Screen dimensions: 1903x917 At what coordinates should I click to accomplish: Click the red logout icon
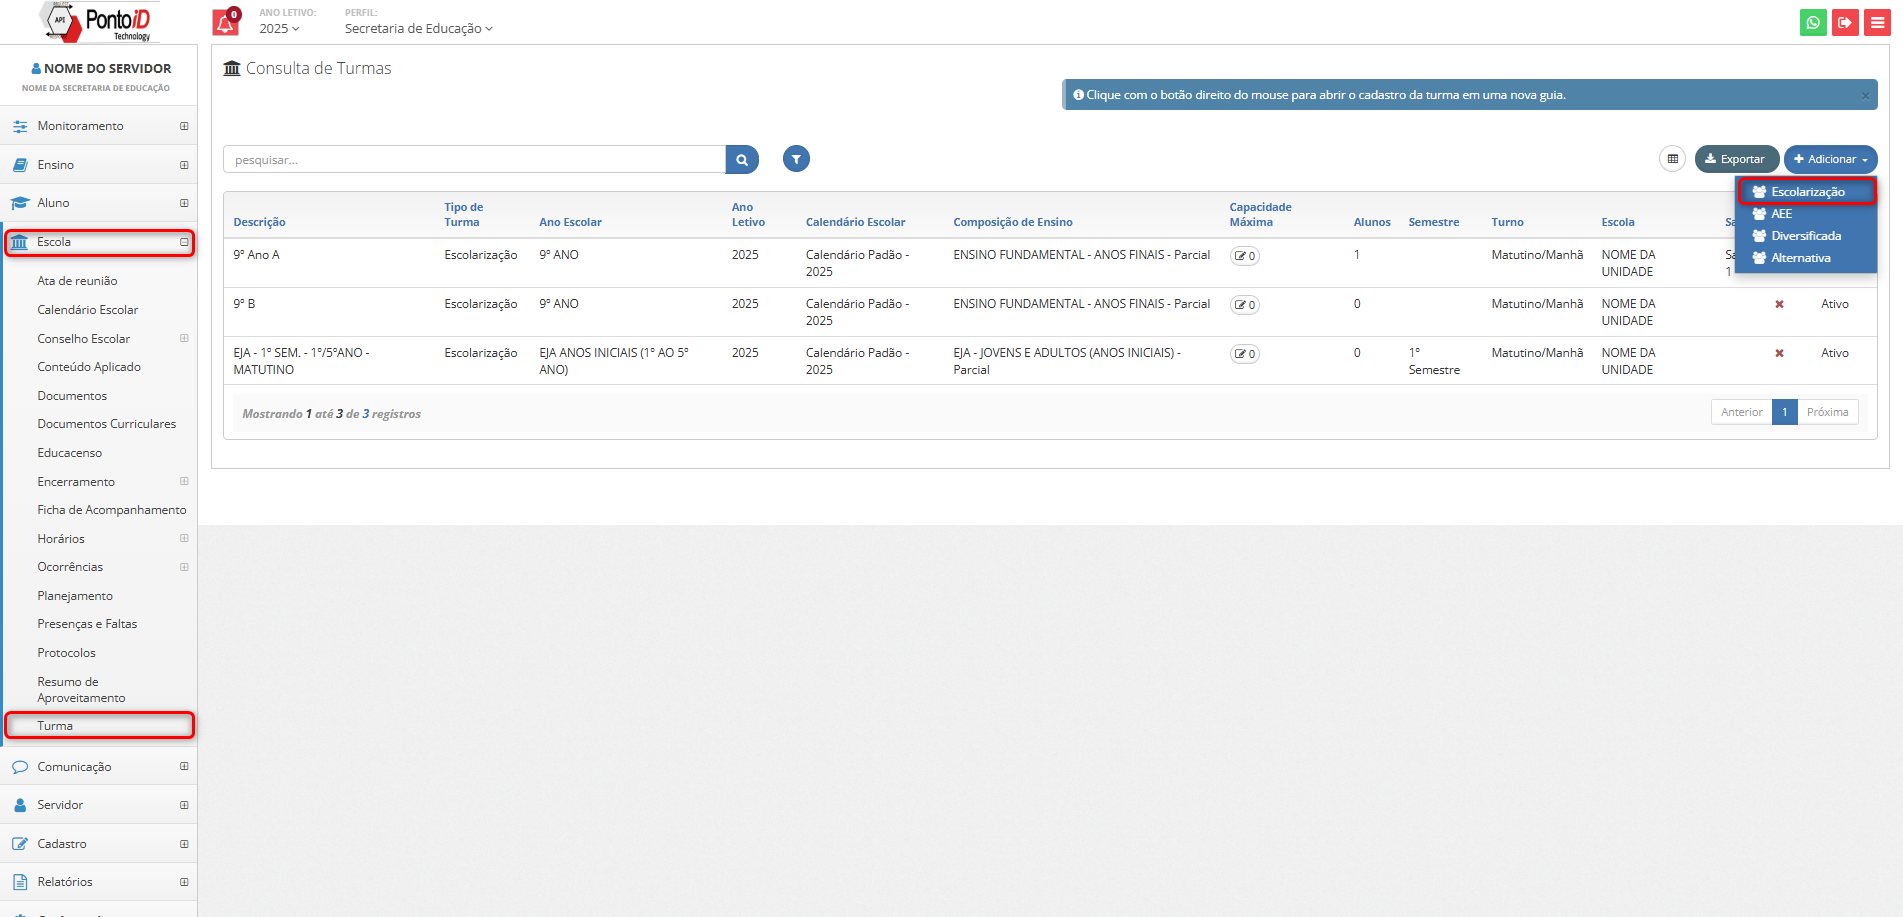tap(1845, 22)
